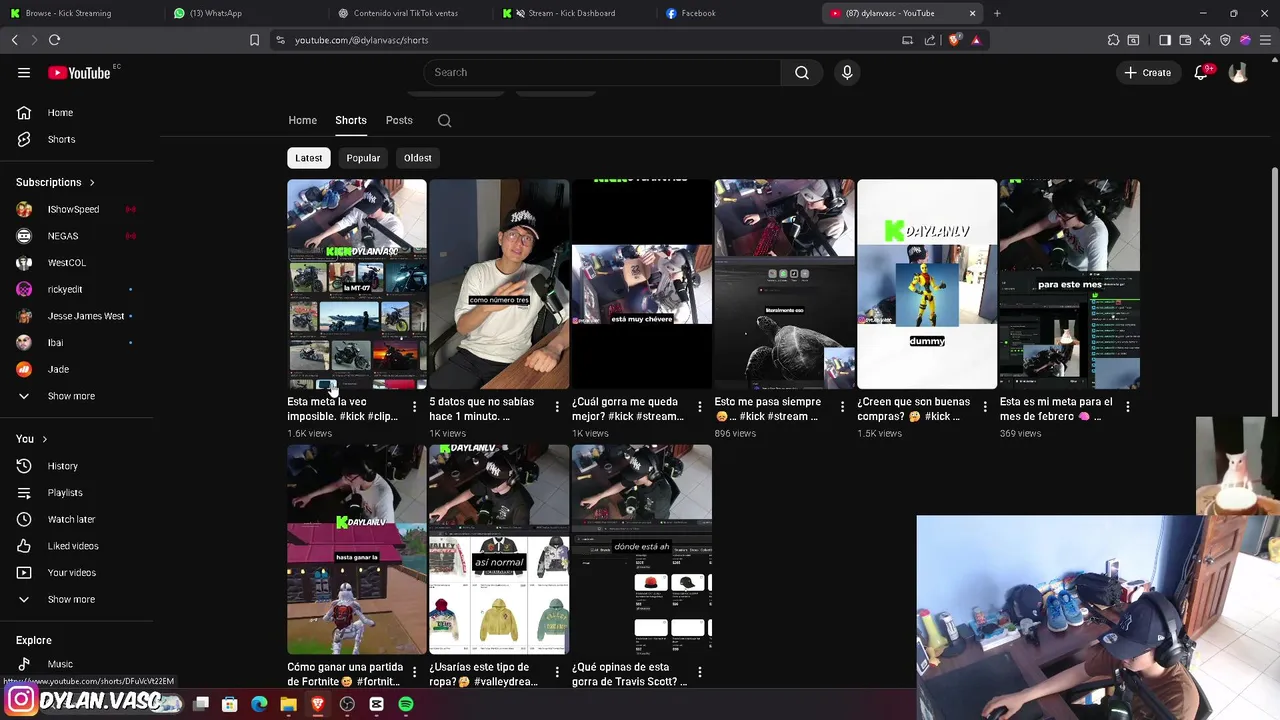Search within the channel using magnifier icon
1280x720 pixels.
click(x=445, y=121)
